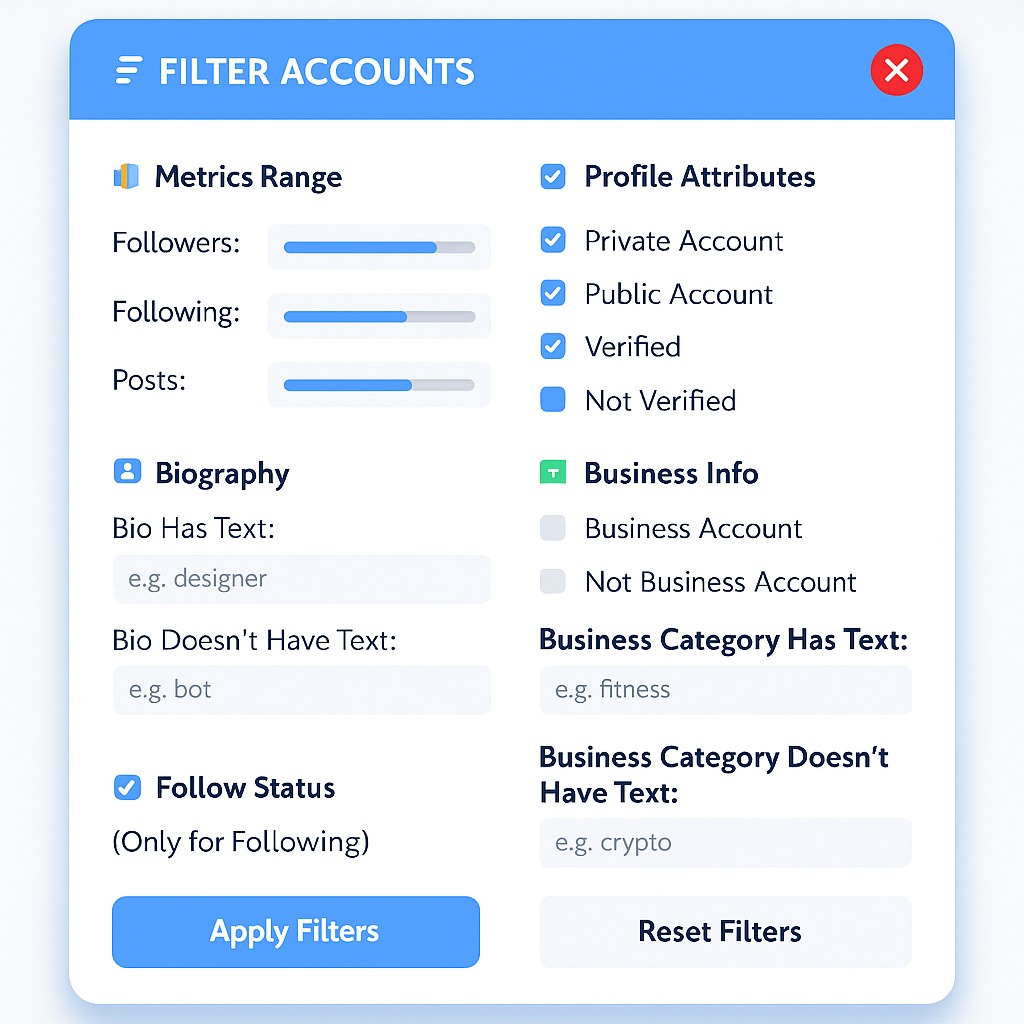Uncheck the Private Account checkbox
The height and width of the screenshot is (1024, 1024).
[552, 240]
